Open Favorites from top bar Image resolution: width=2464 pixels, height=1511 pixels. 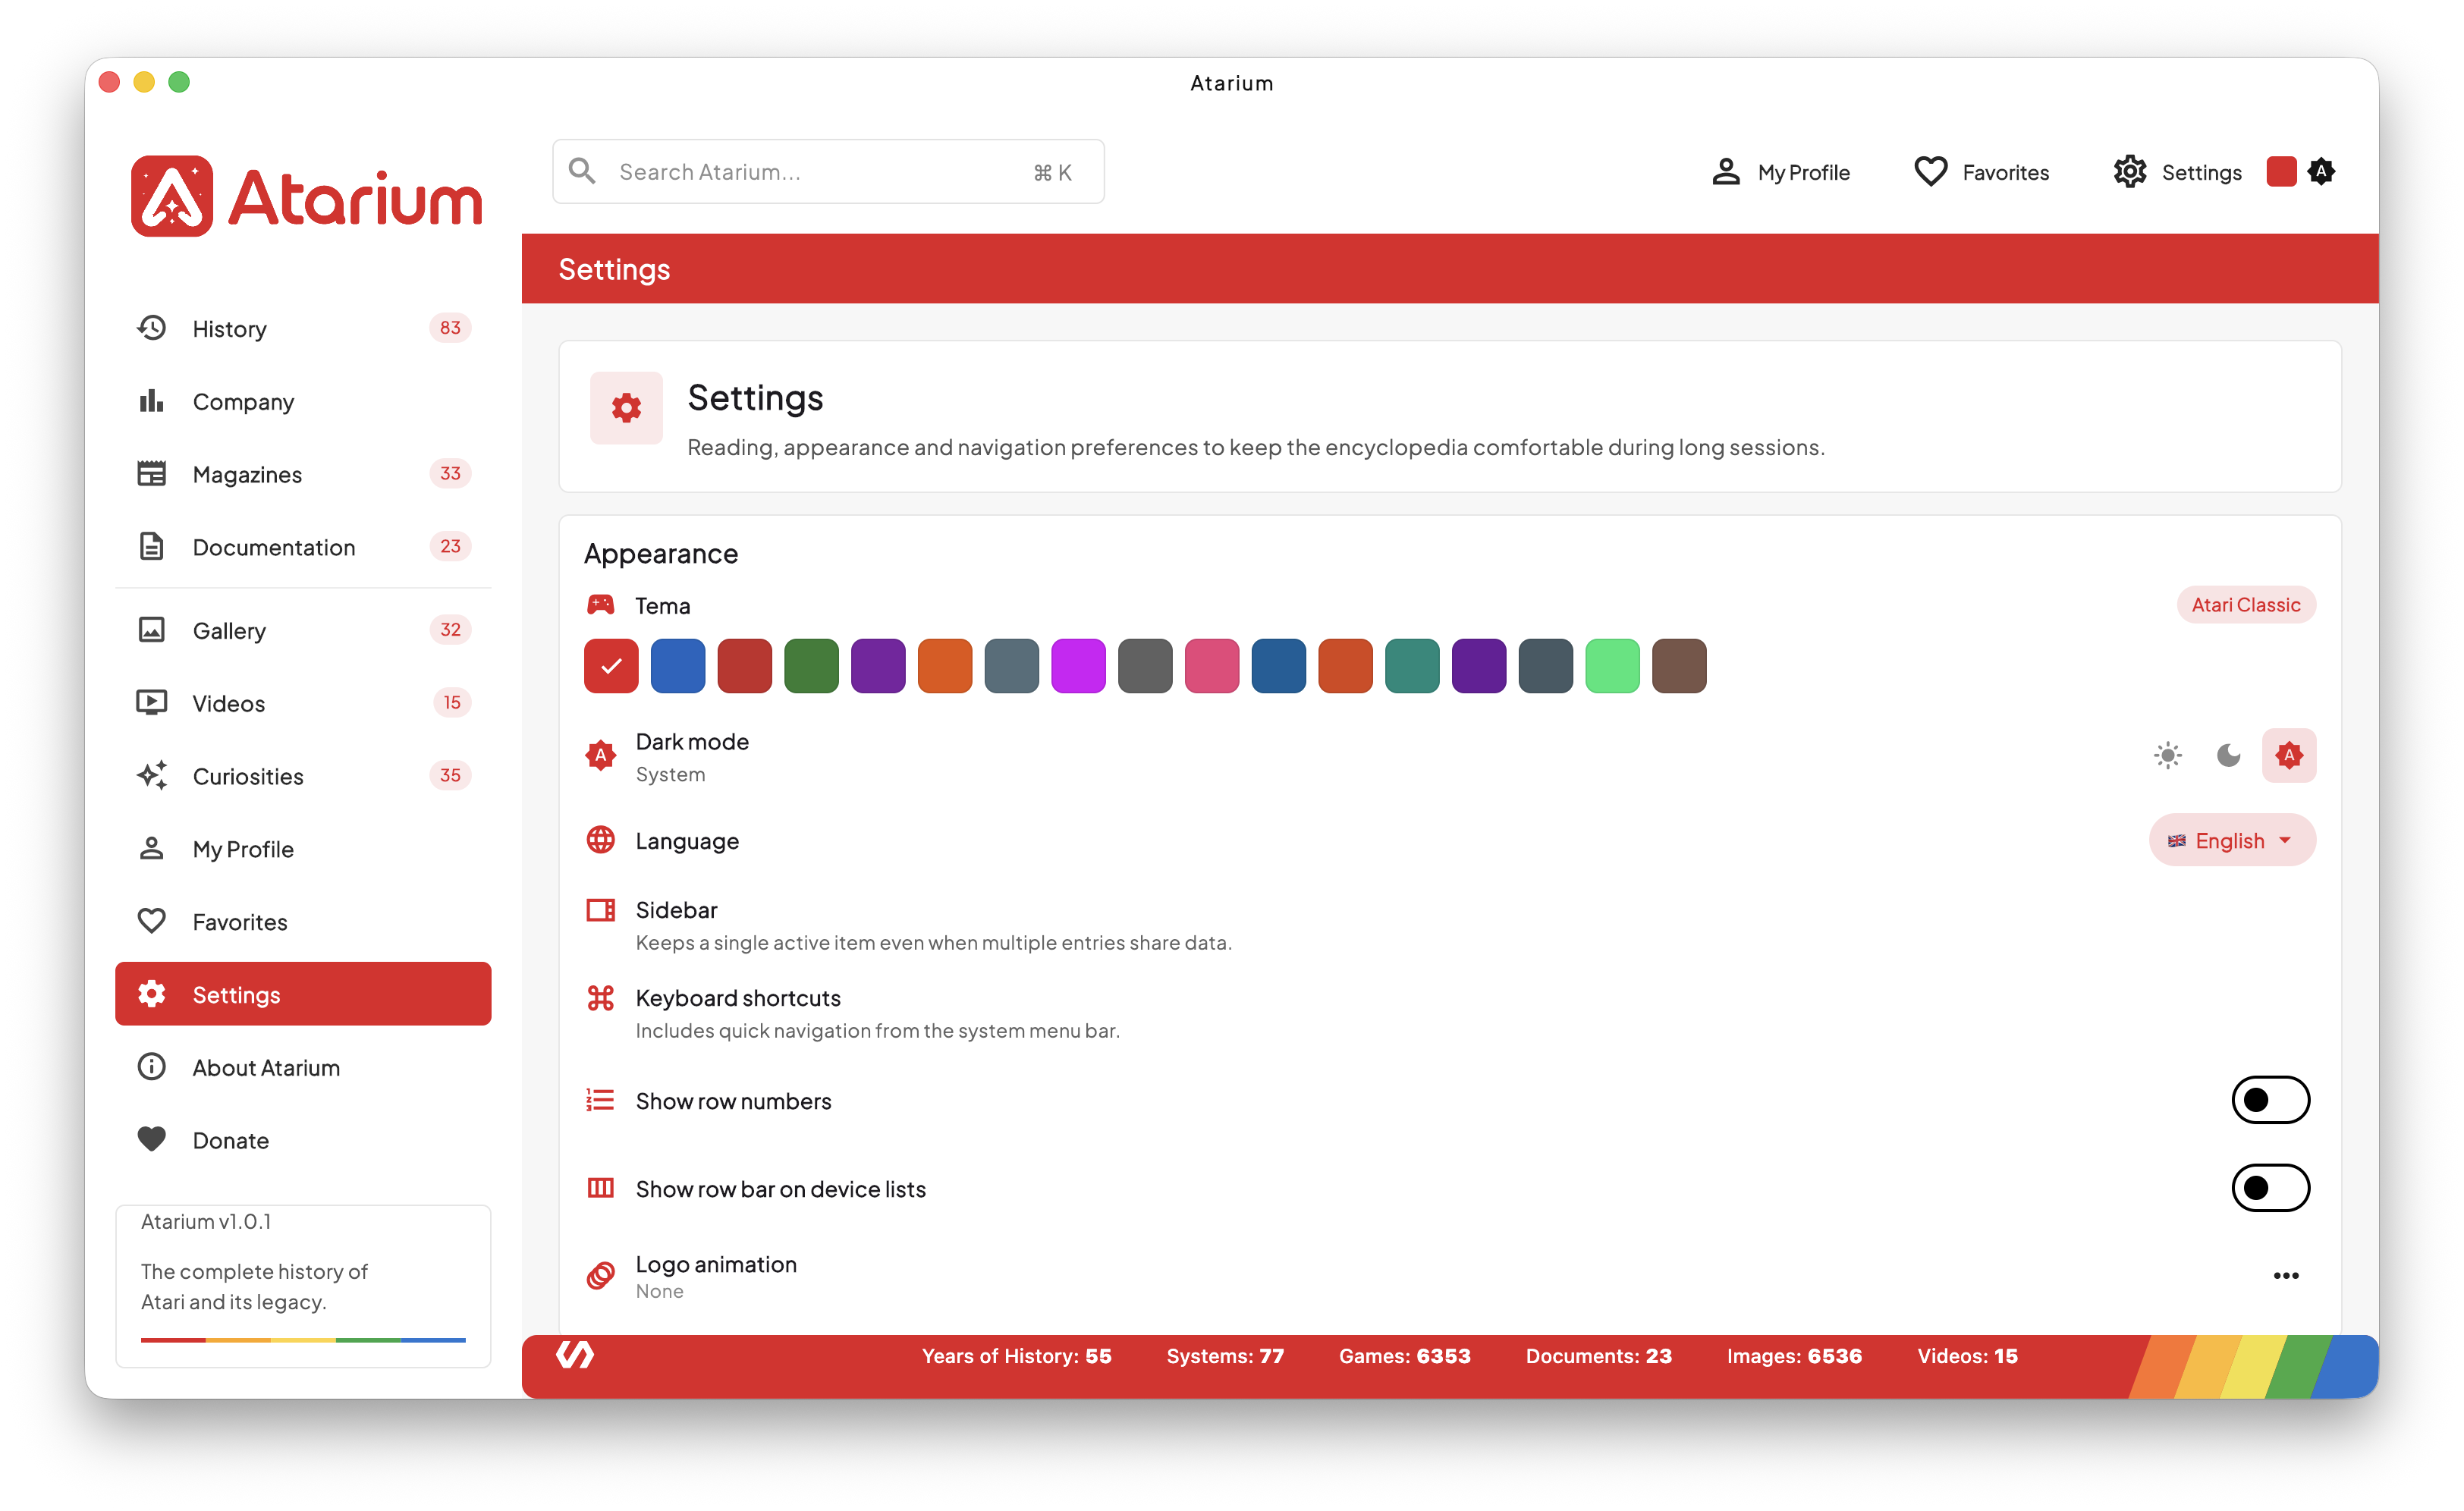click(x=1981, y=172)
